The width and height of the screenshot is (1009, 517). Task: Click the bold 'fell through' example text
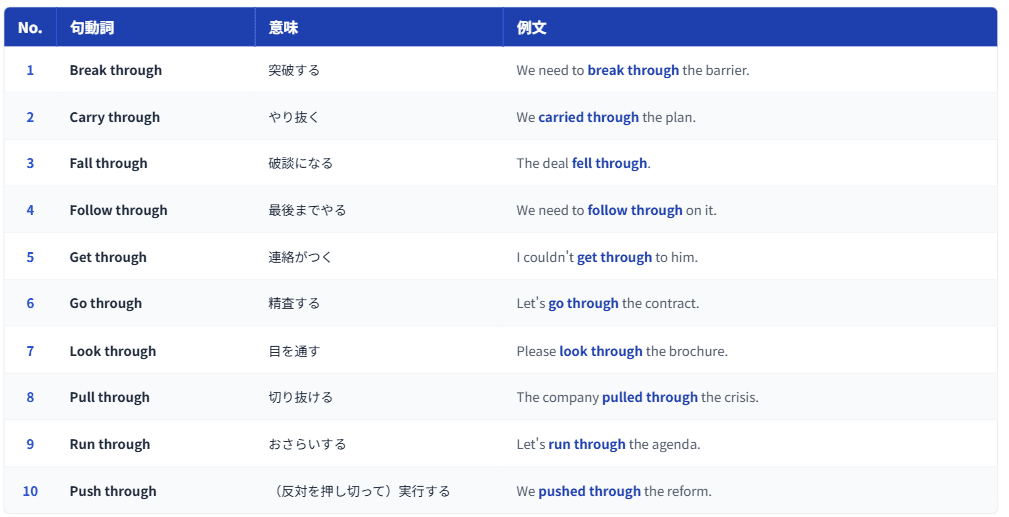point(609,164)
